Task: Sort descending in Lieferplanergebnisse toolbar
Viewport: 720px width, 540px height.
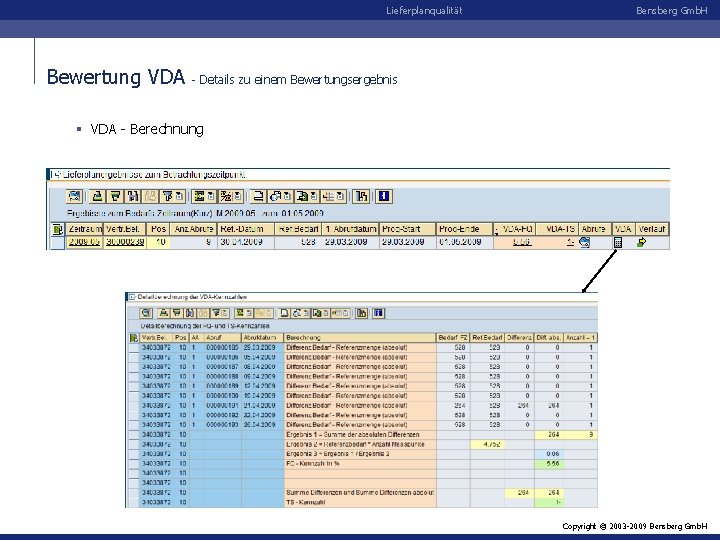Action: point(115,197)
